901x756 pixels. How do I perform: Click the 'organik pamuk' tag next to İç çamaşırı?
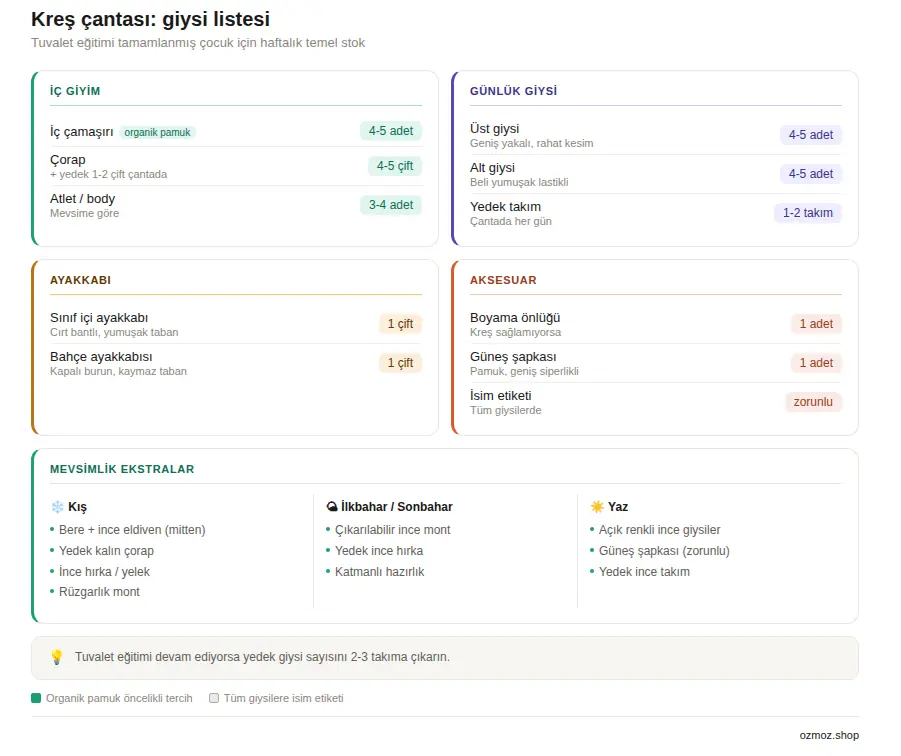click(x=158, y=132)
